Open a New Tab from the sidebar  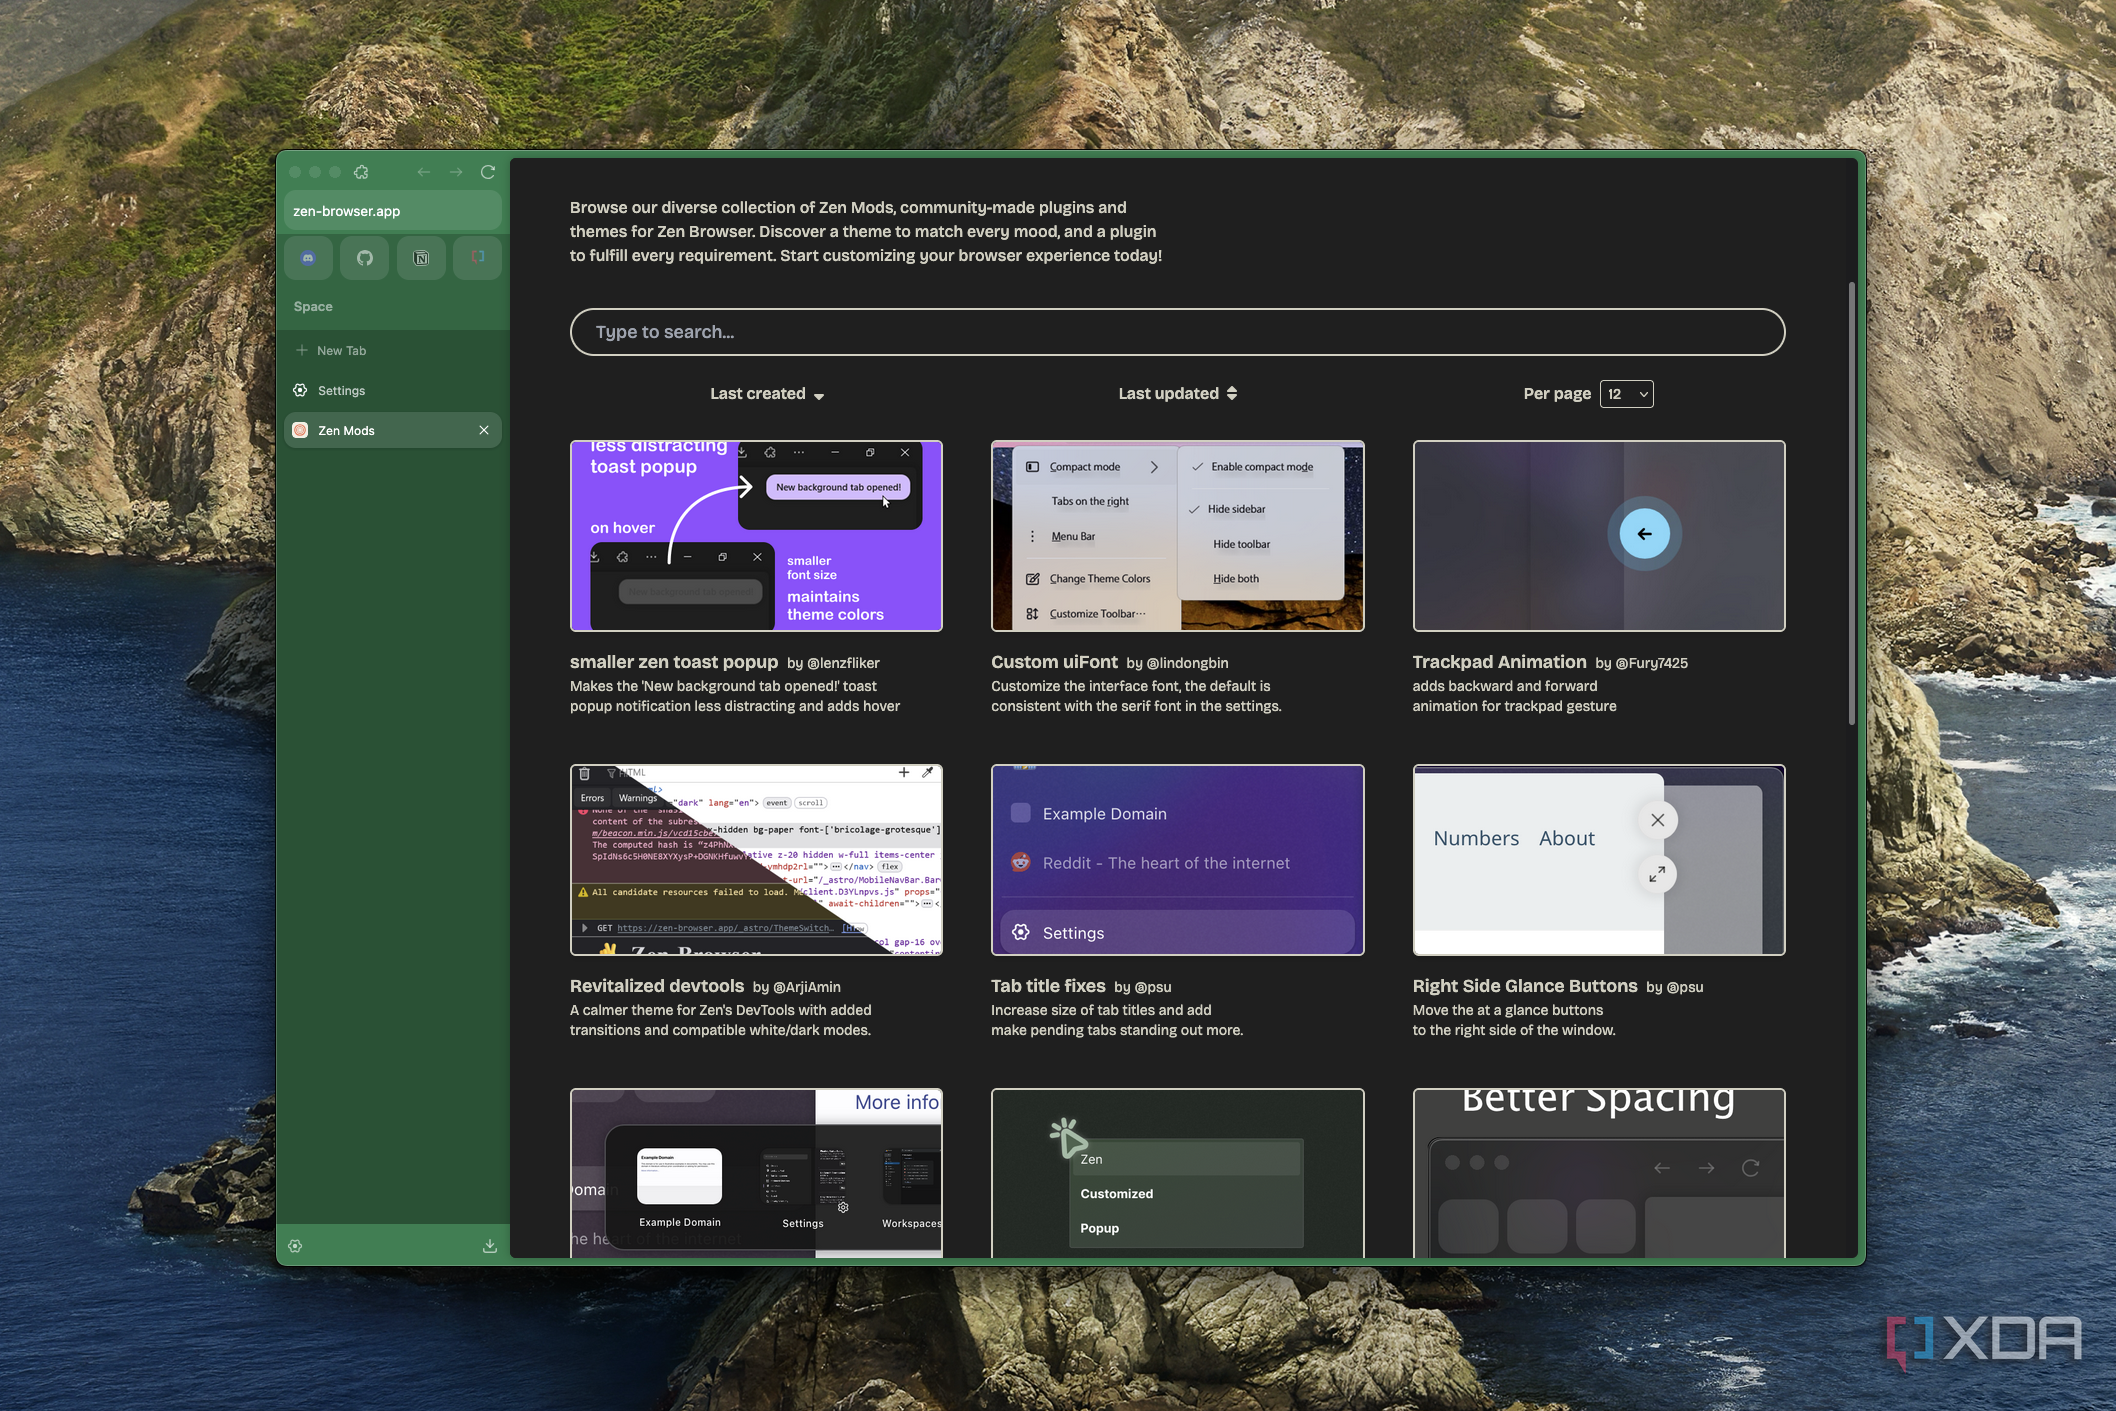(x=393, y=350)
